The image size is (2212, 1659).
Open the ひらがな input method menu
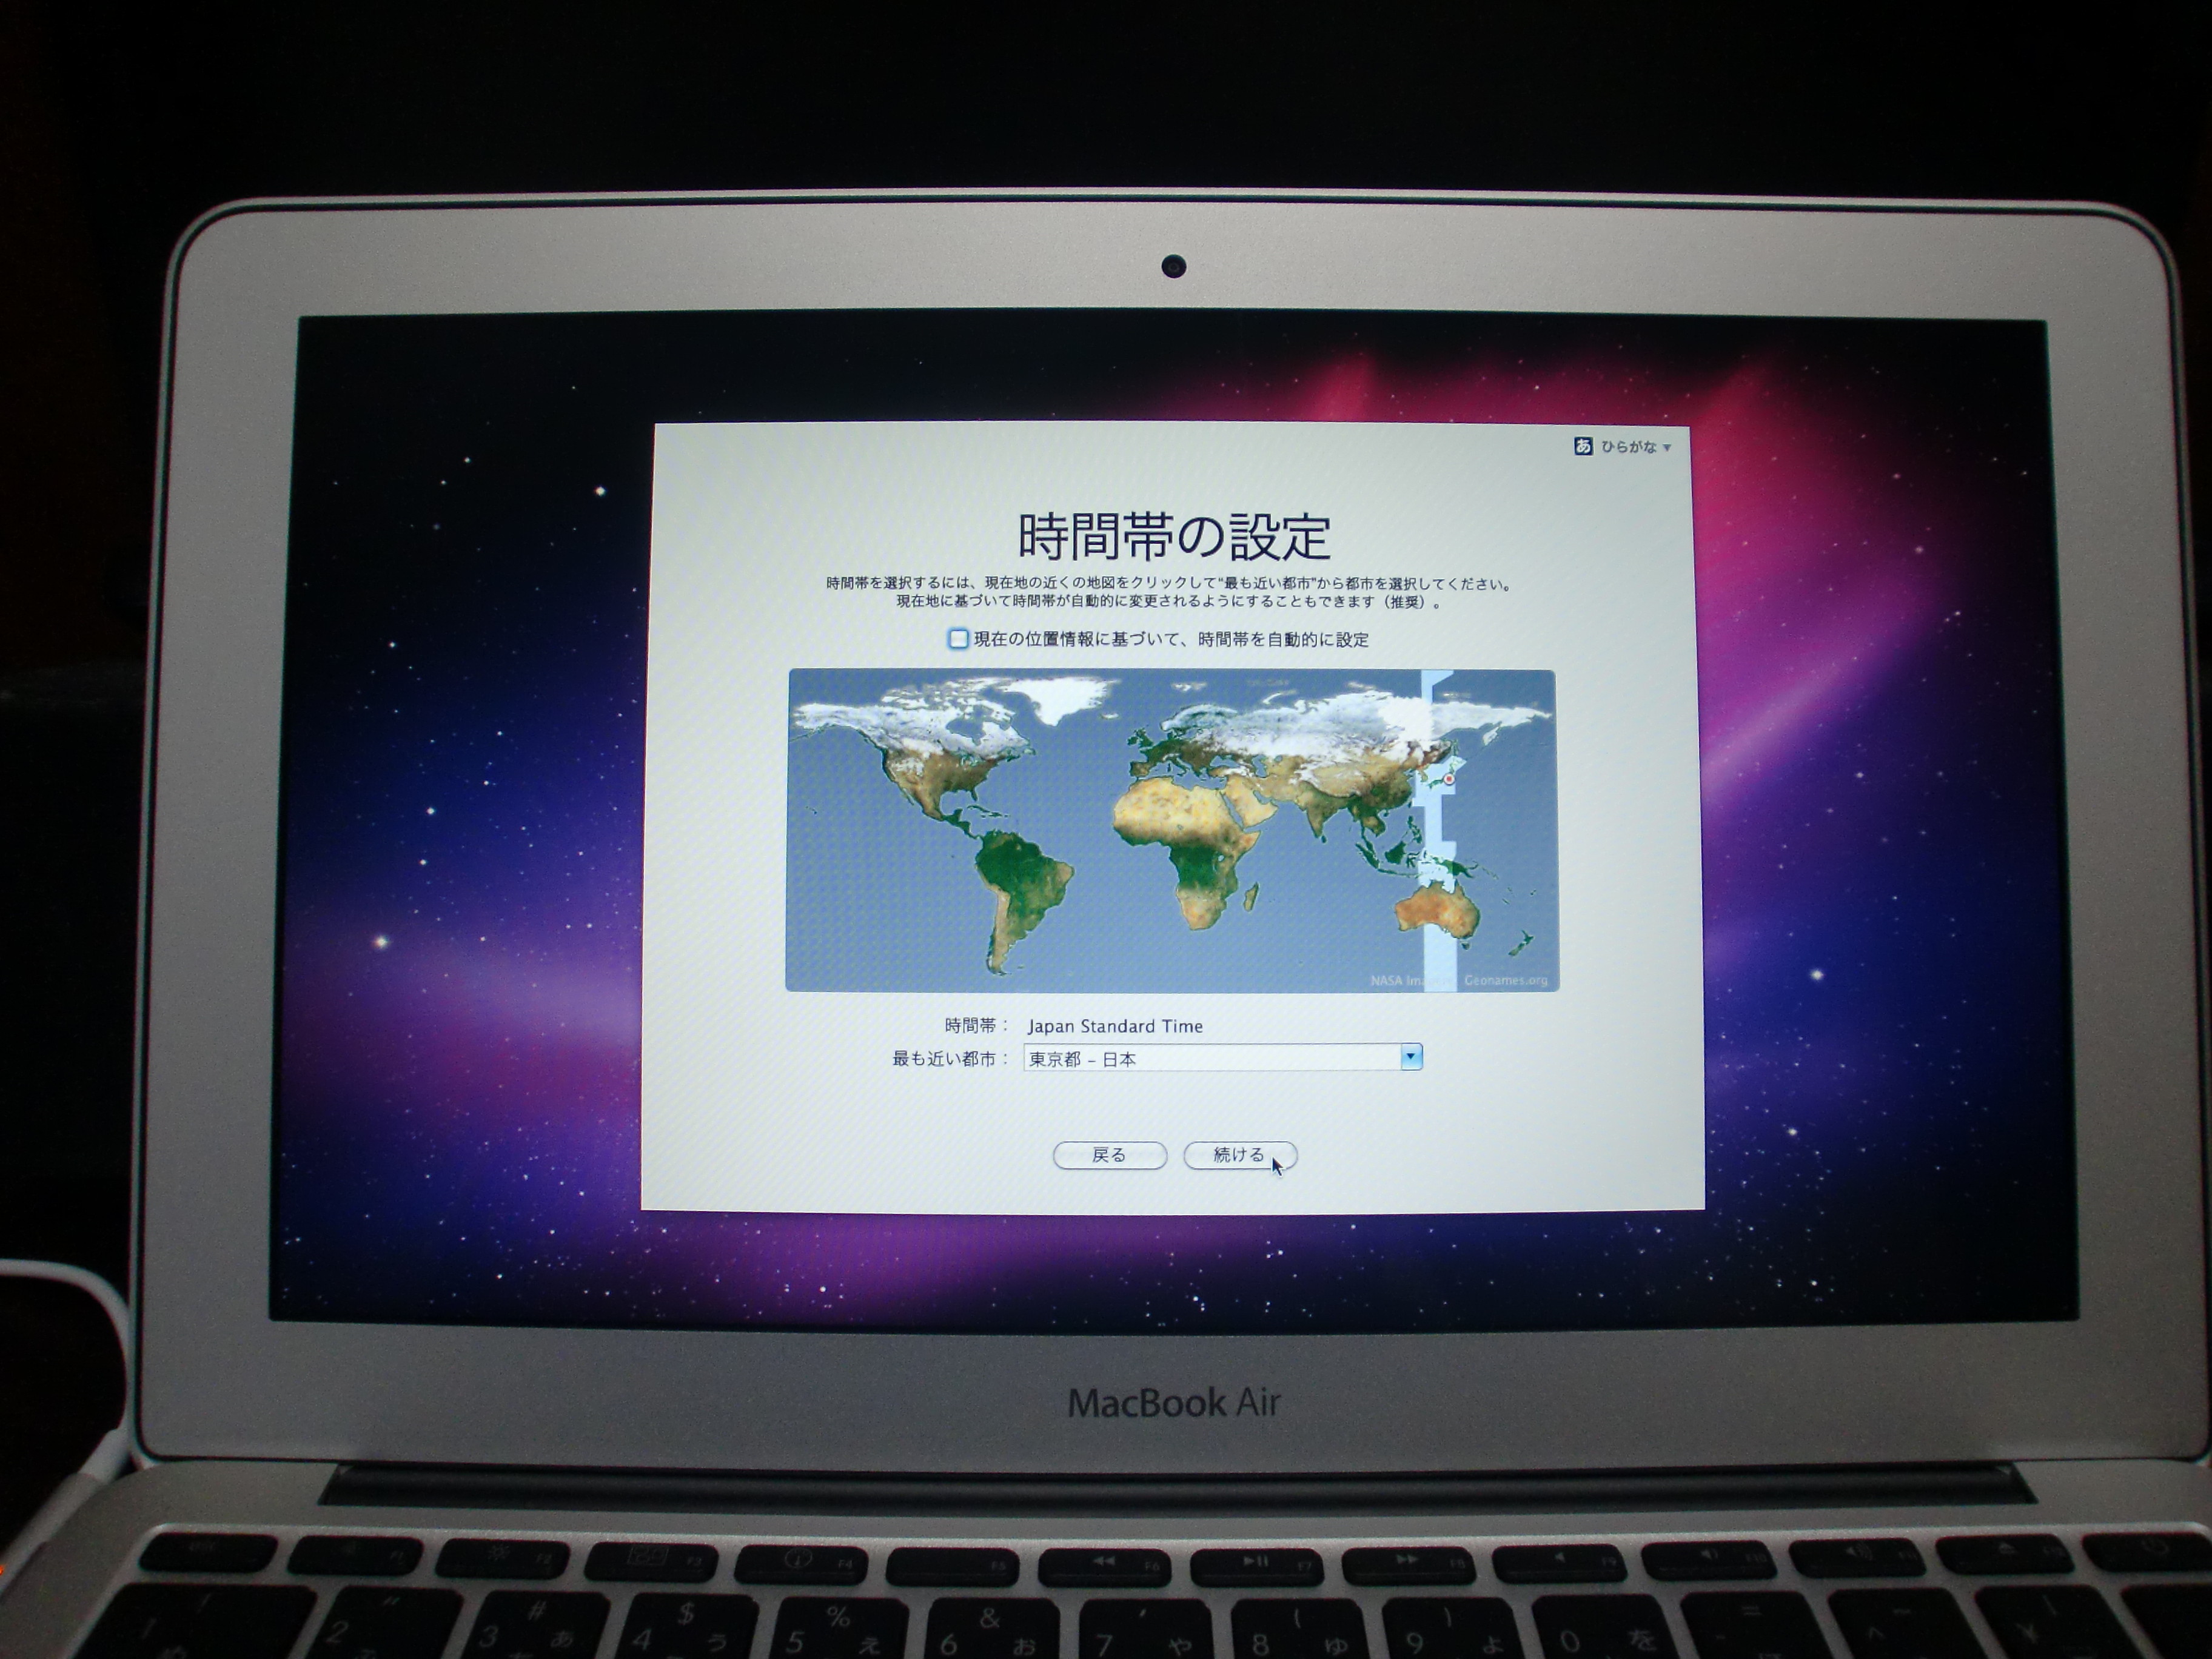click(x=1635, y=447)
